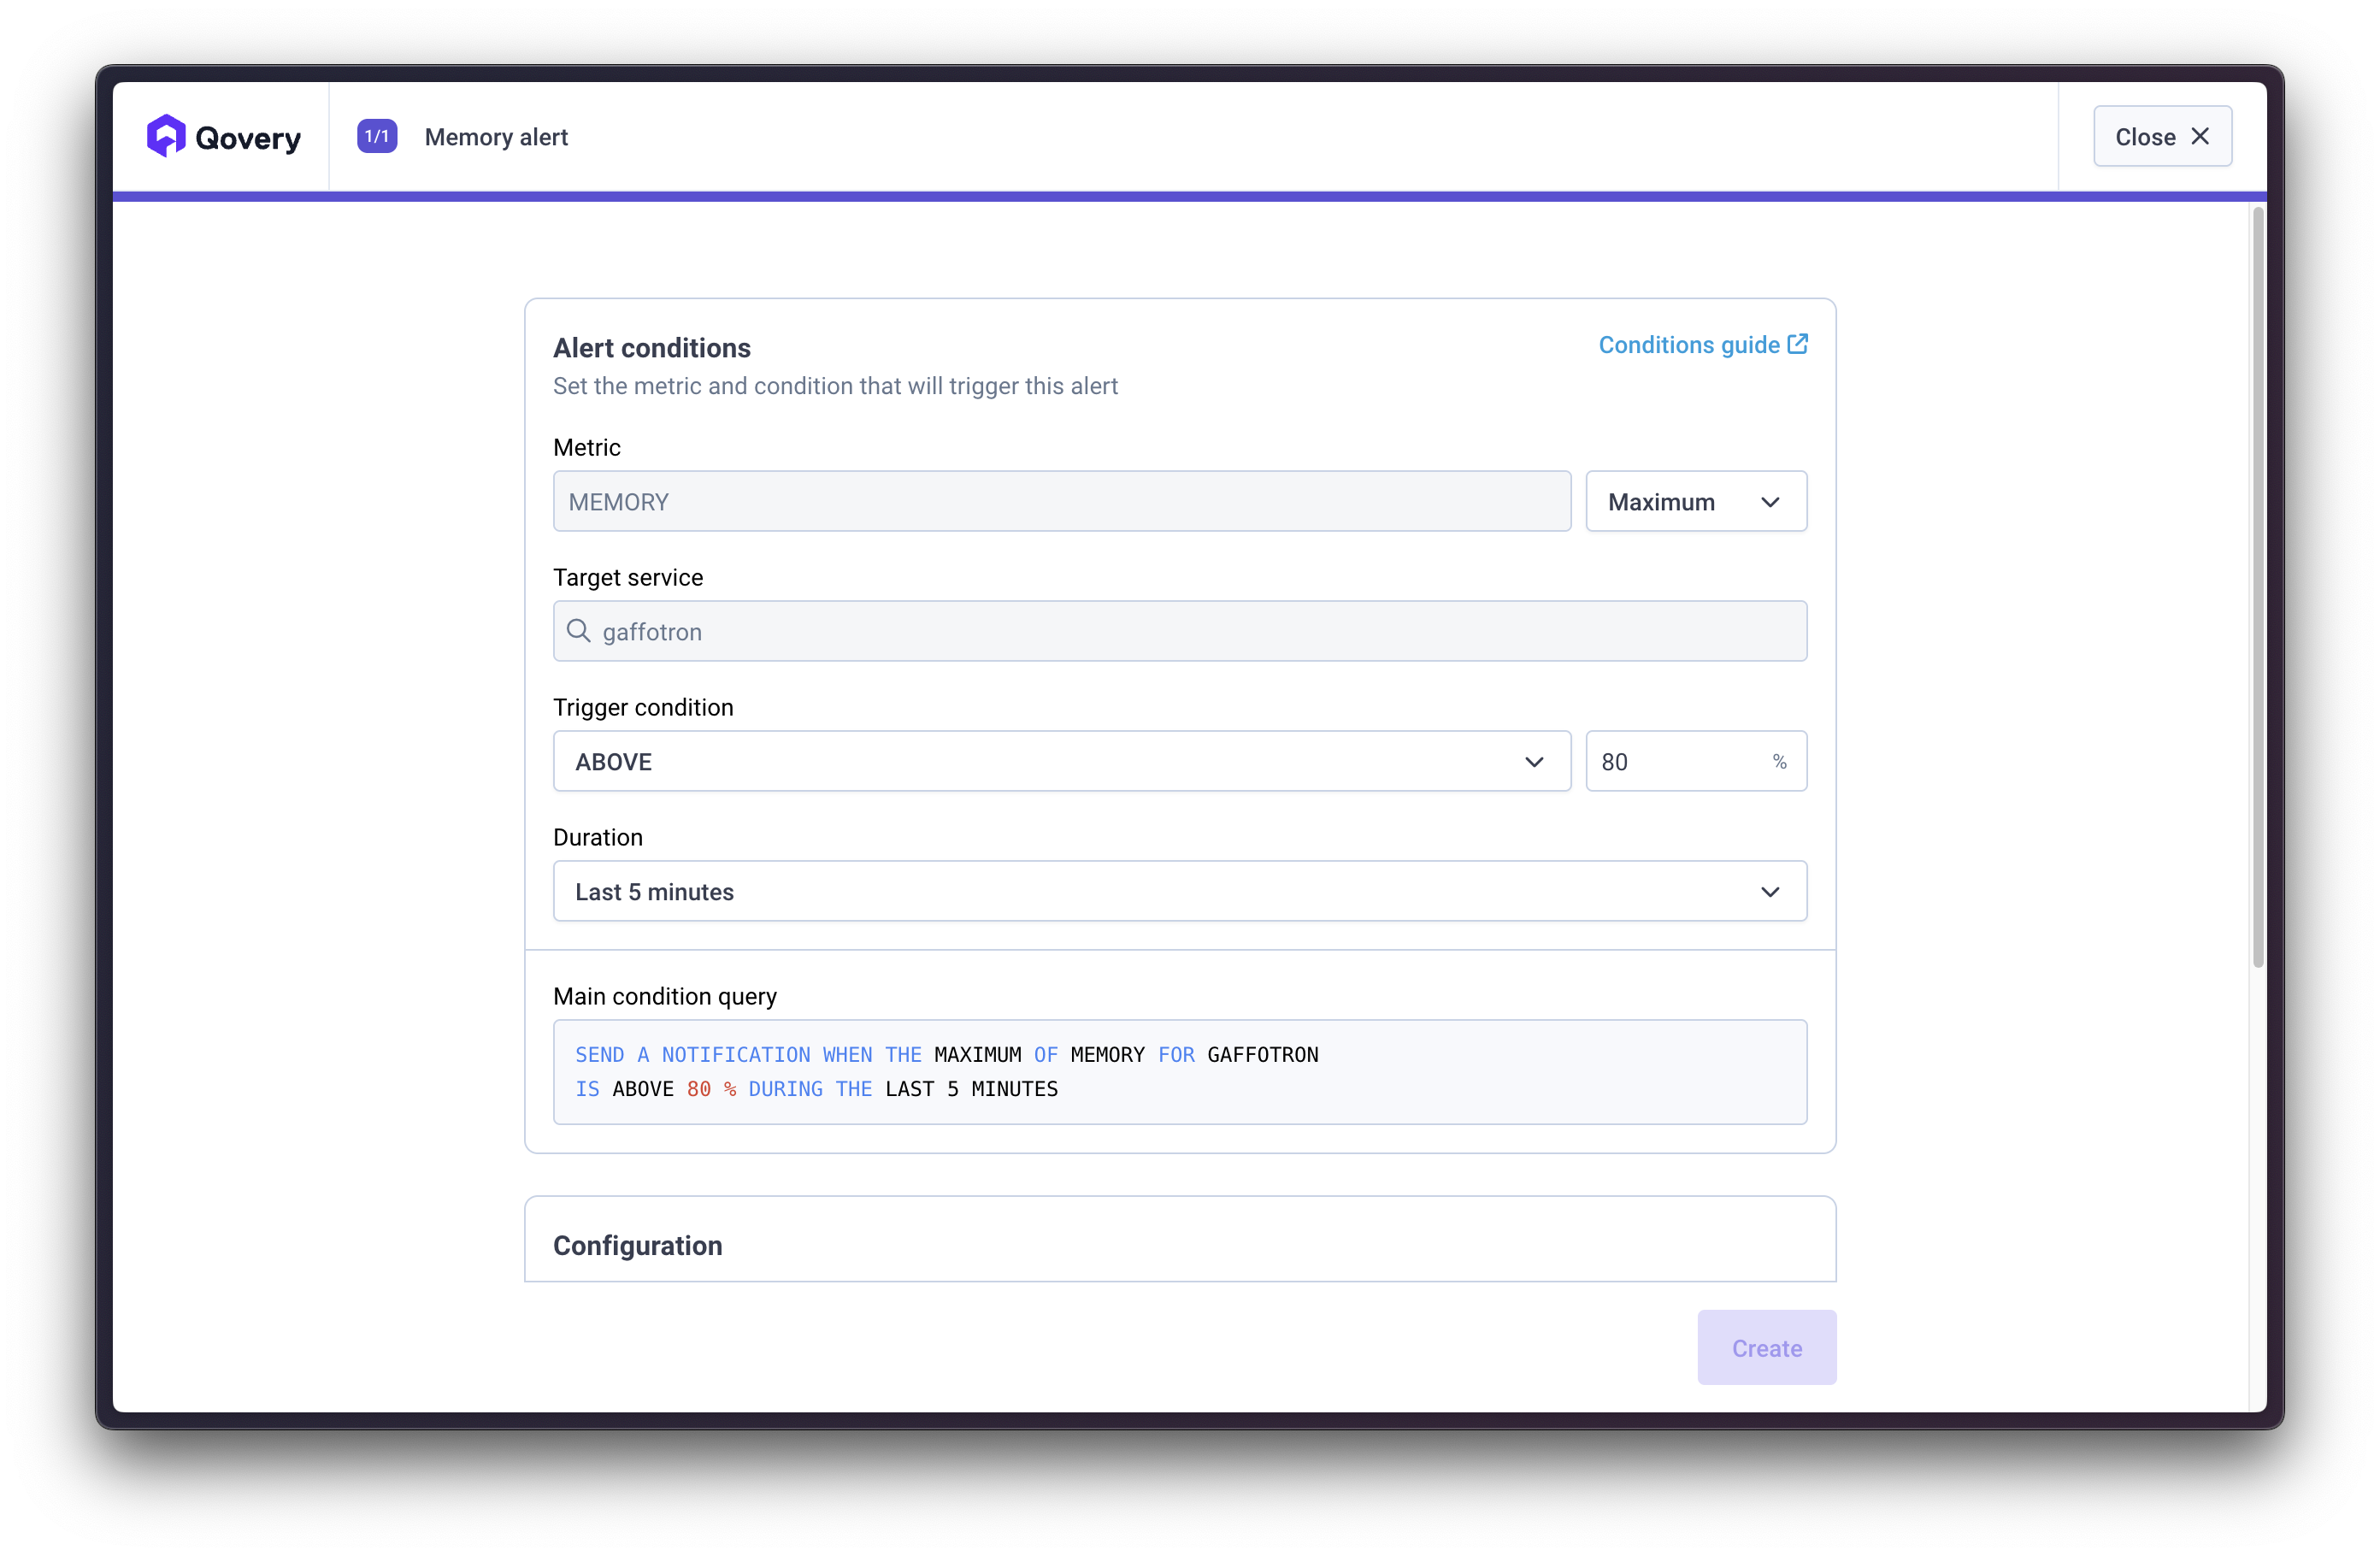This screenshot has width=2380, height=1556.
Task: Click the gaffotron Target service field
Action: [x=1180, y=631]
